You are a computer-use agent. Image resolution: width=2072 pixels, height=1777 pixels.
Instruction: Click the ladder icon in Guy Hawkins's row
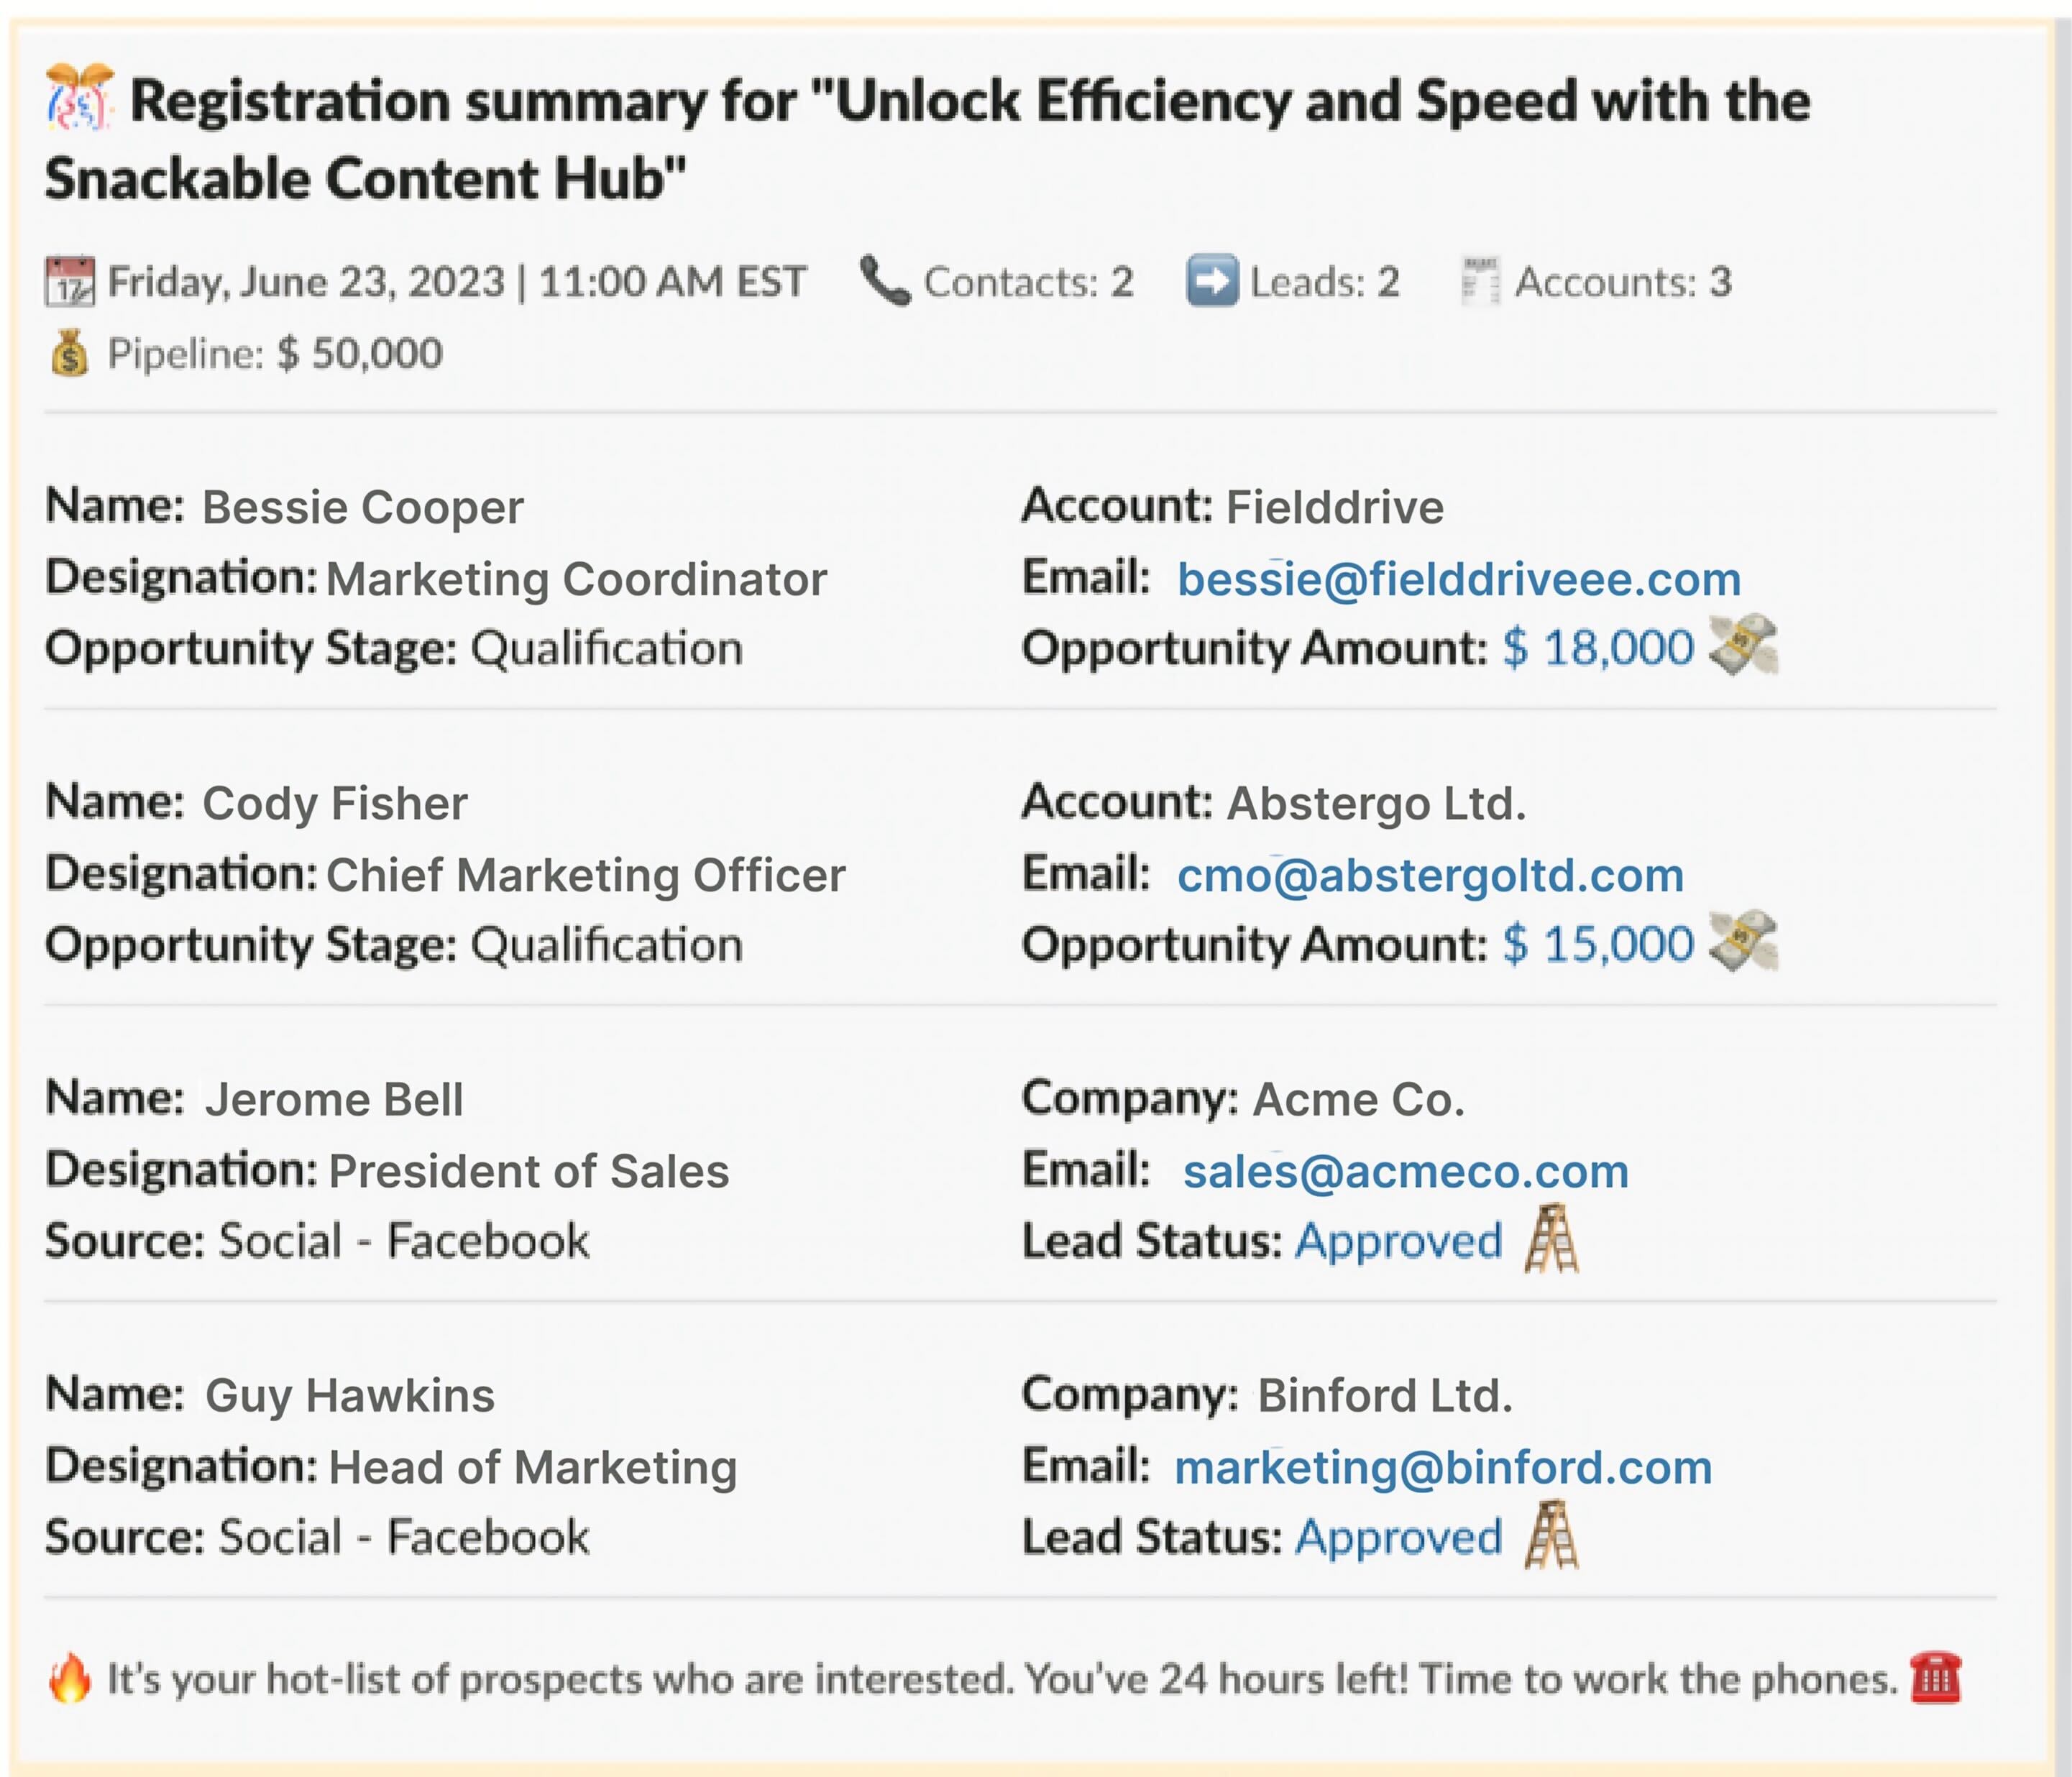click(1551, 1534)
